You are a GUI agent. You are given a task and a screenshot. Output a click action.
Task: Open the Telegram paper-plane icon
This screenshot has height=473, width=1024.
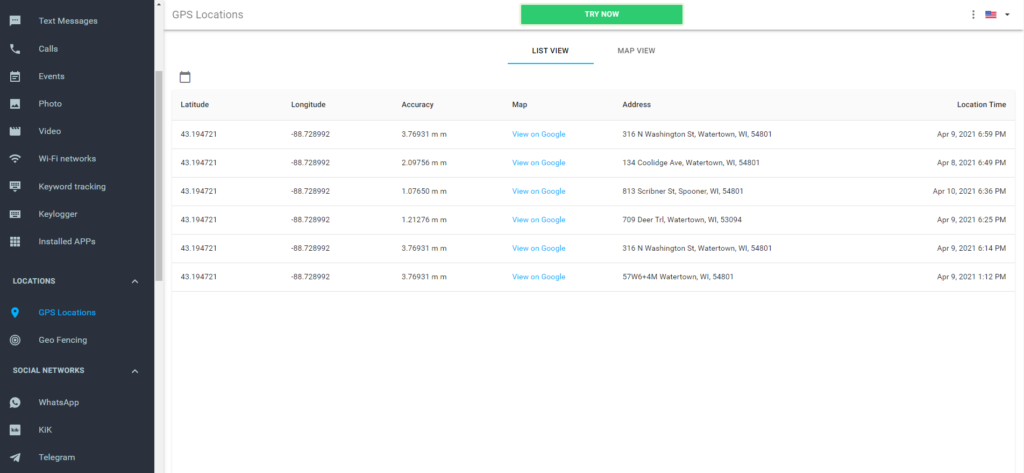click(15, 457)
